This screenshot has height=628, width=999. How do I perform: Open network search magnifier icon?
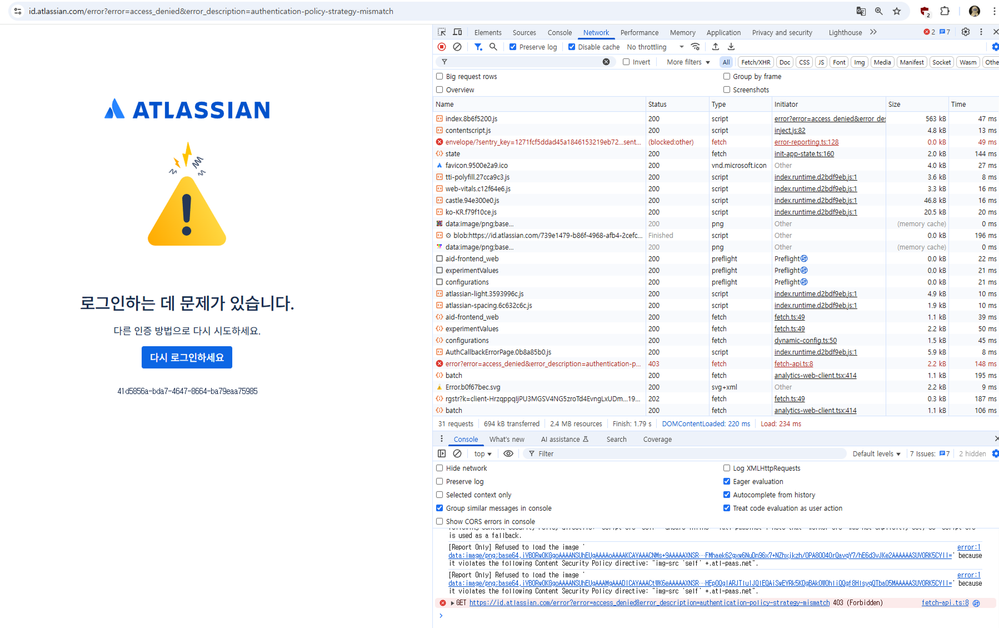[x=493, y=46]
